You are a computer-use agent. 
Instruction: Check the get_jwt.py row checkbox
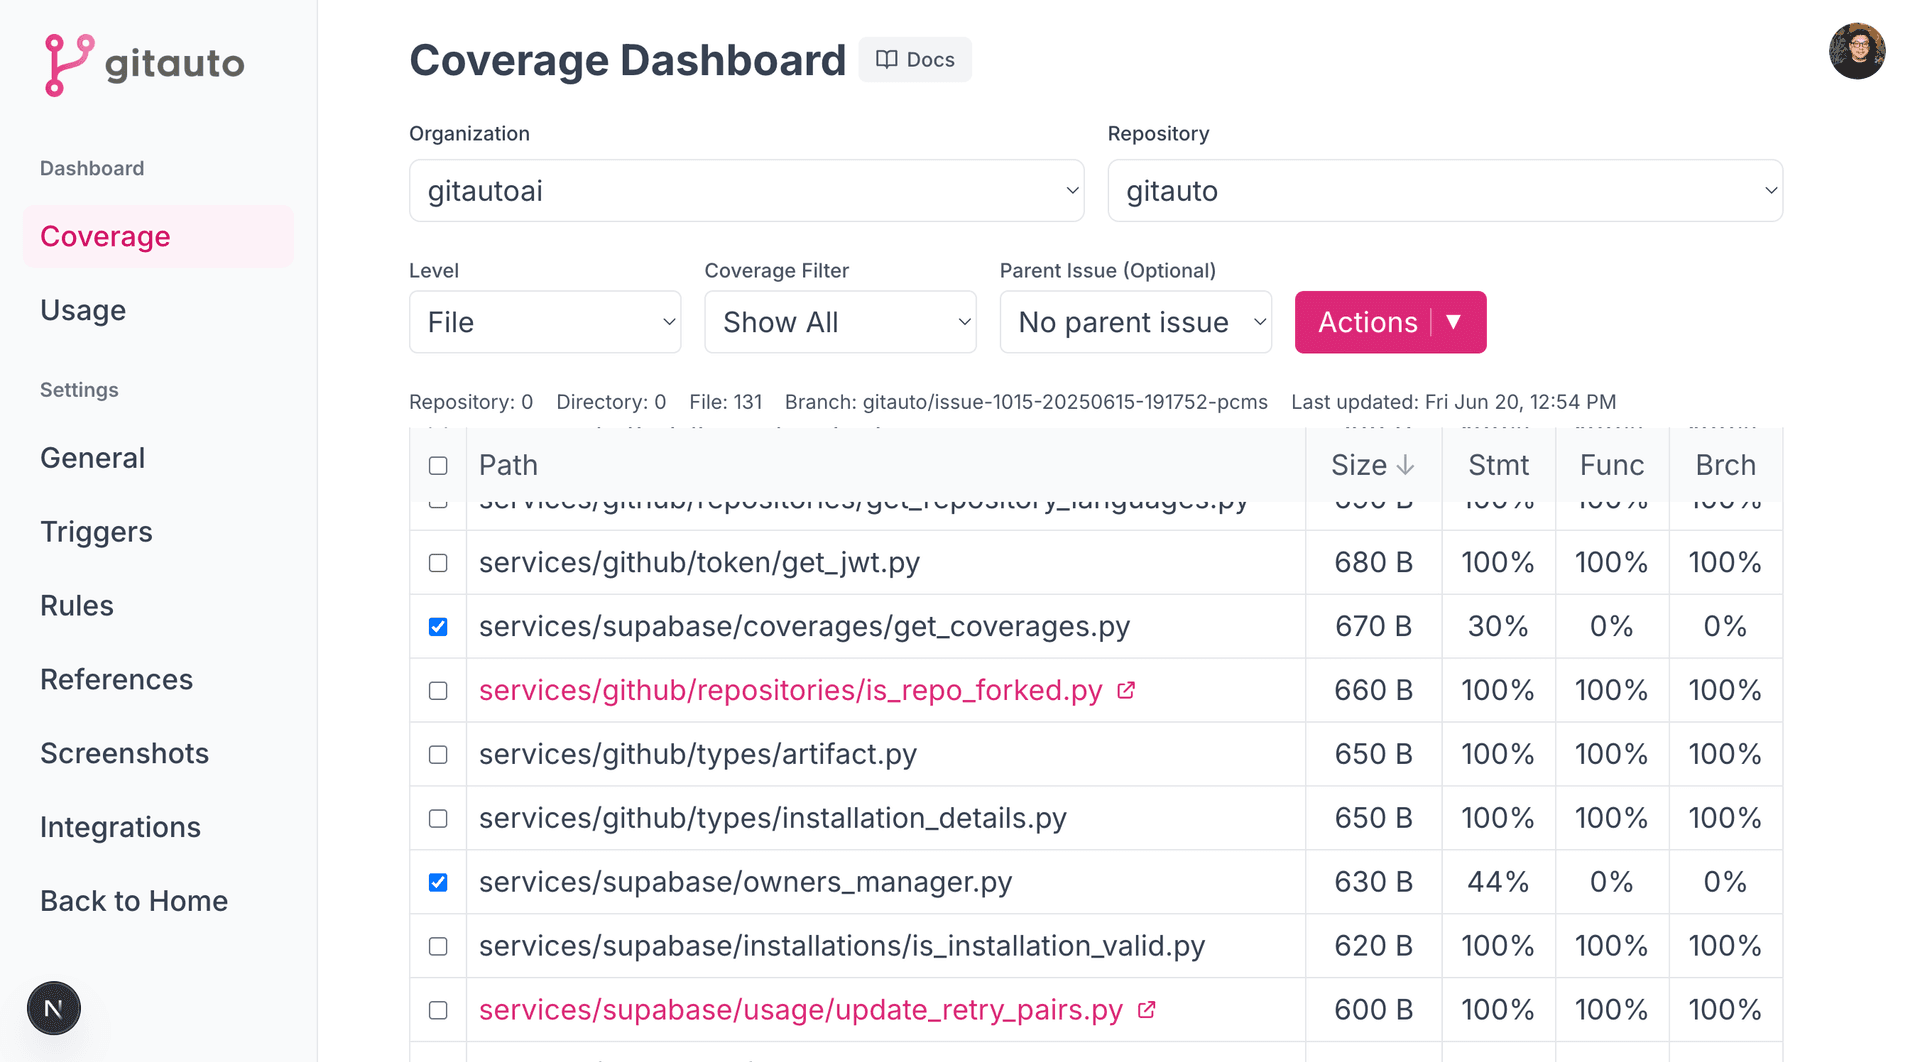click(438, 563)
